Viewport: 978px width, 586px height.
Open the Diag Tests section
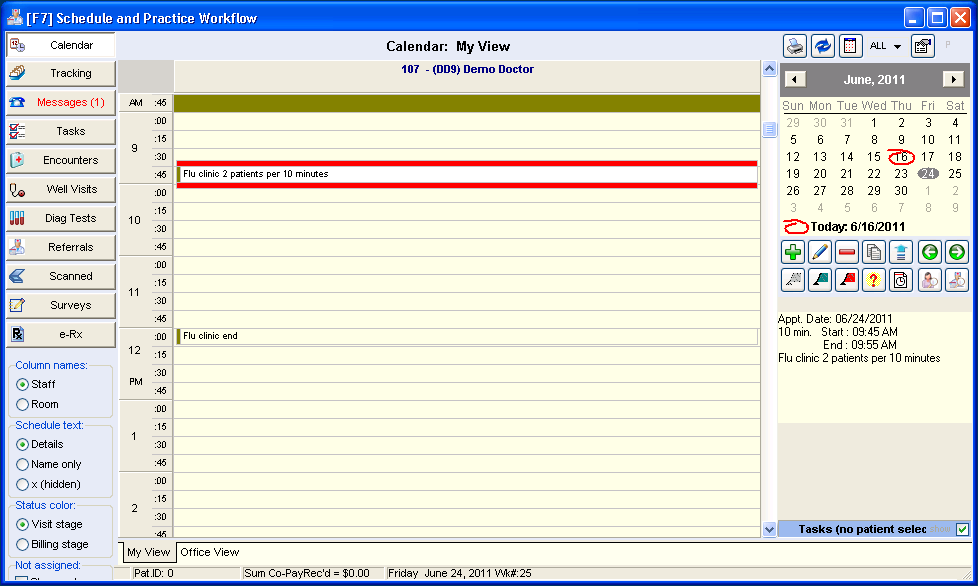61,218
